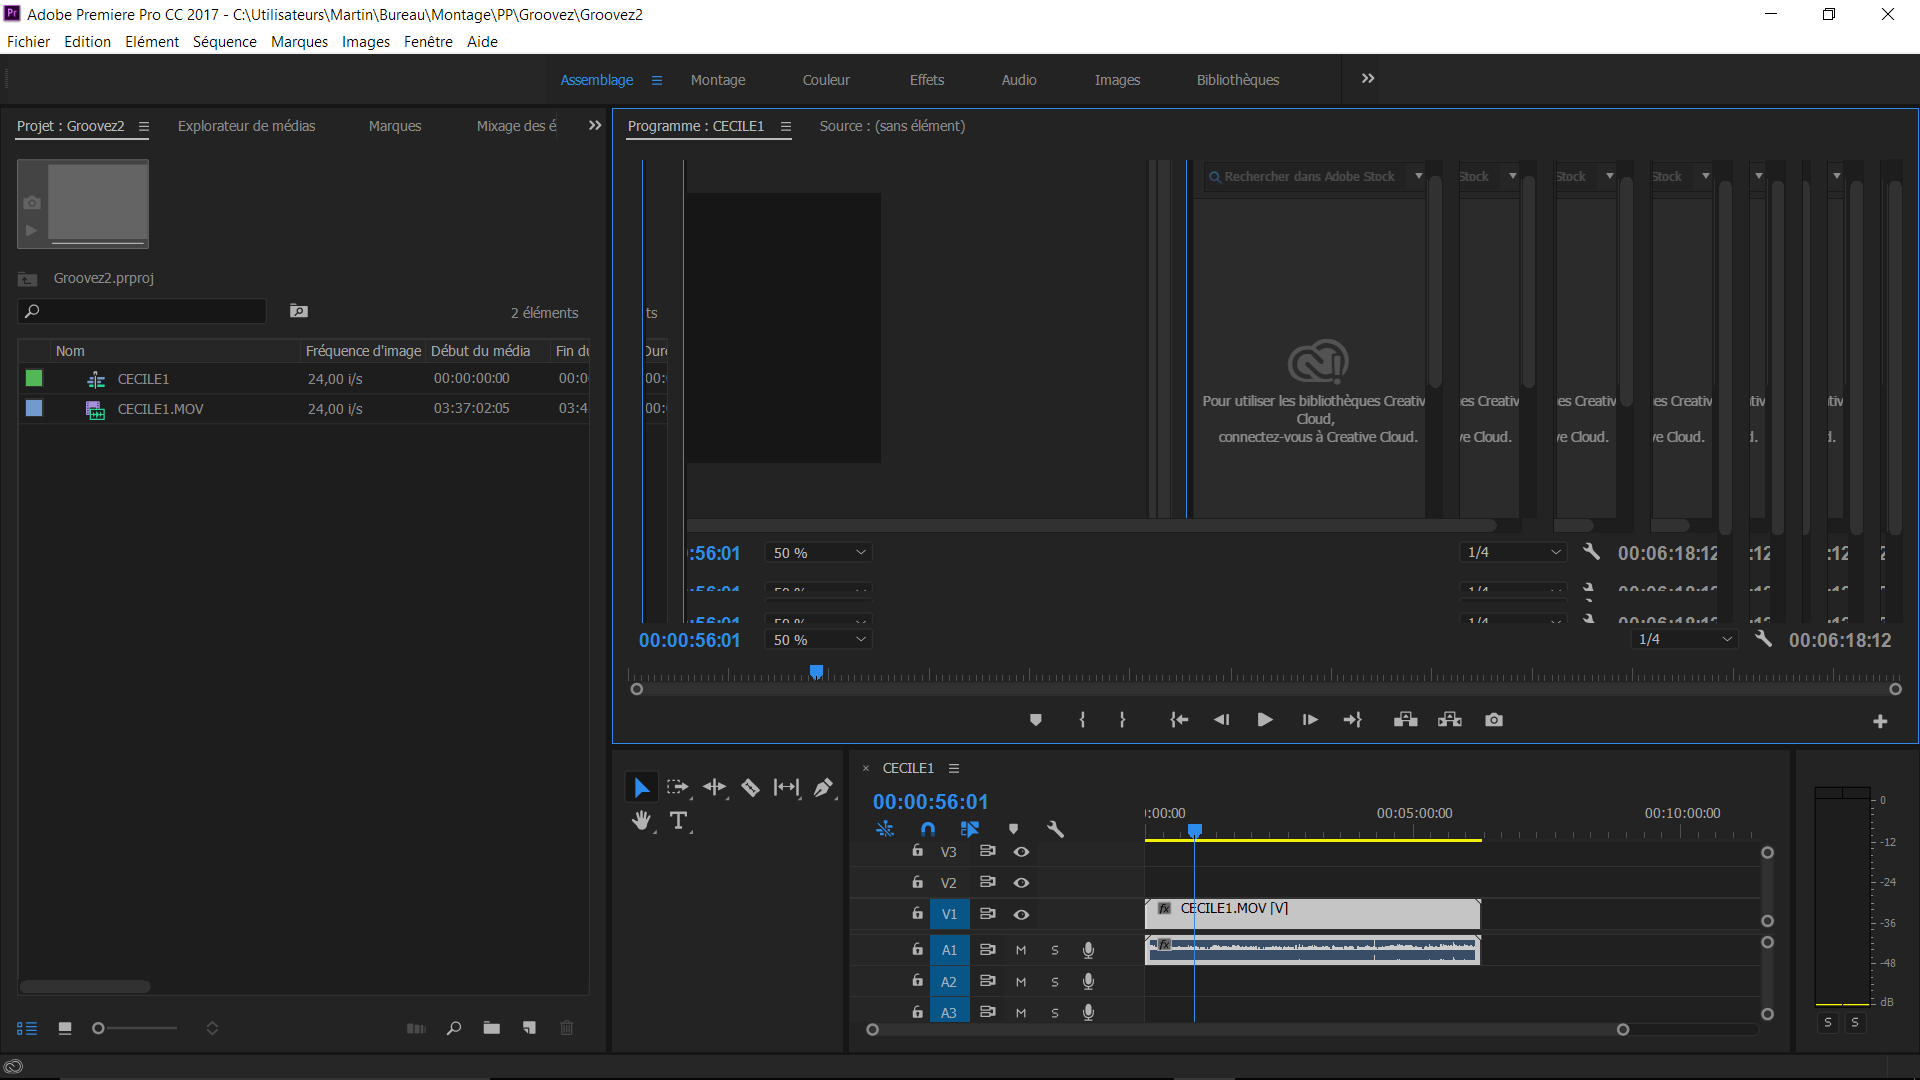This screenshot has height=1080, width=1920.
Task: Open program zoom level 50 % dropdown
Action: tap(818, 639)
